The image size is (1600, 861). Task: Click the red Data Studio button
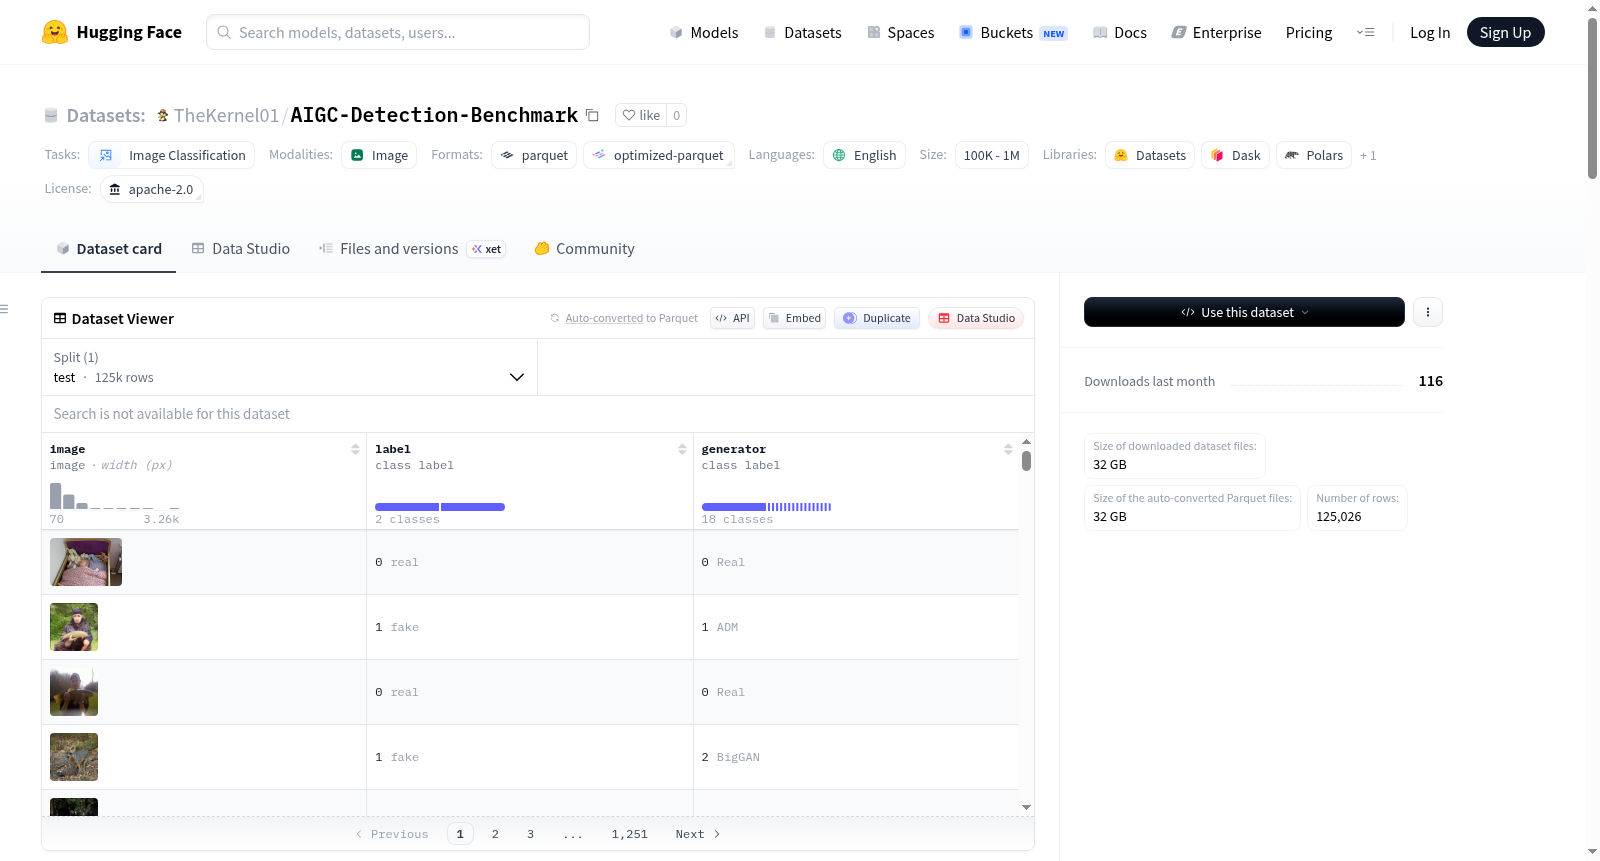976,318
